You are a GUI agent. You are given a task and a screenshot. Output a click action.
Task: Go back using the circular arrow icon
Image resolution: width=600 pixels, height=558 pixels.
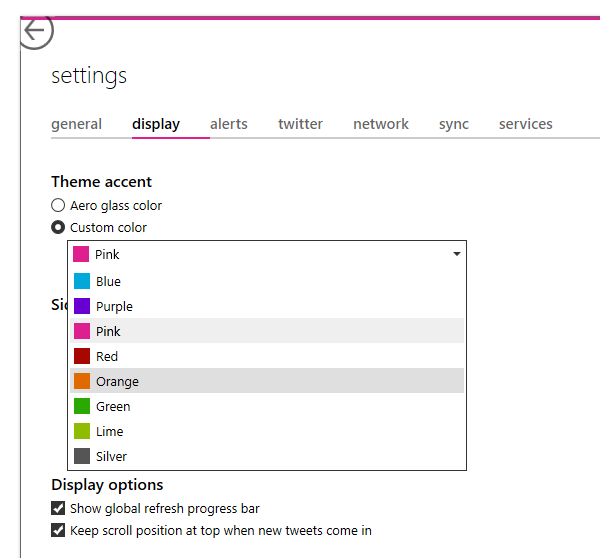(36, 31)
